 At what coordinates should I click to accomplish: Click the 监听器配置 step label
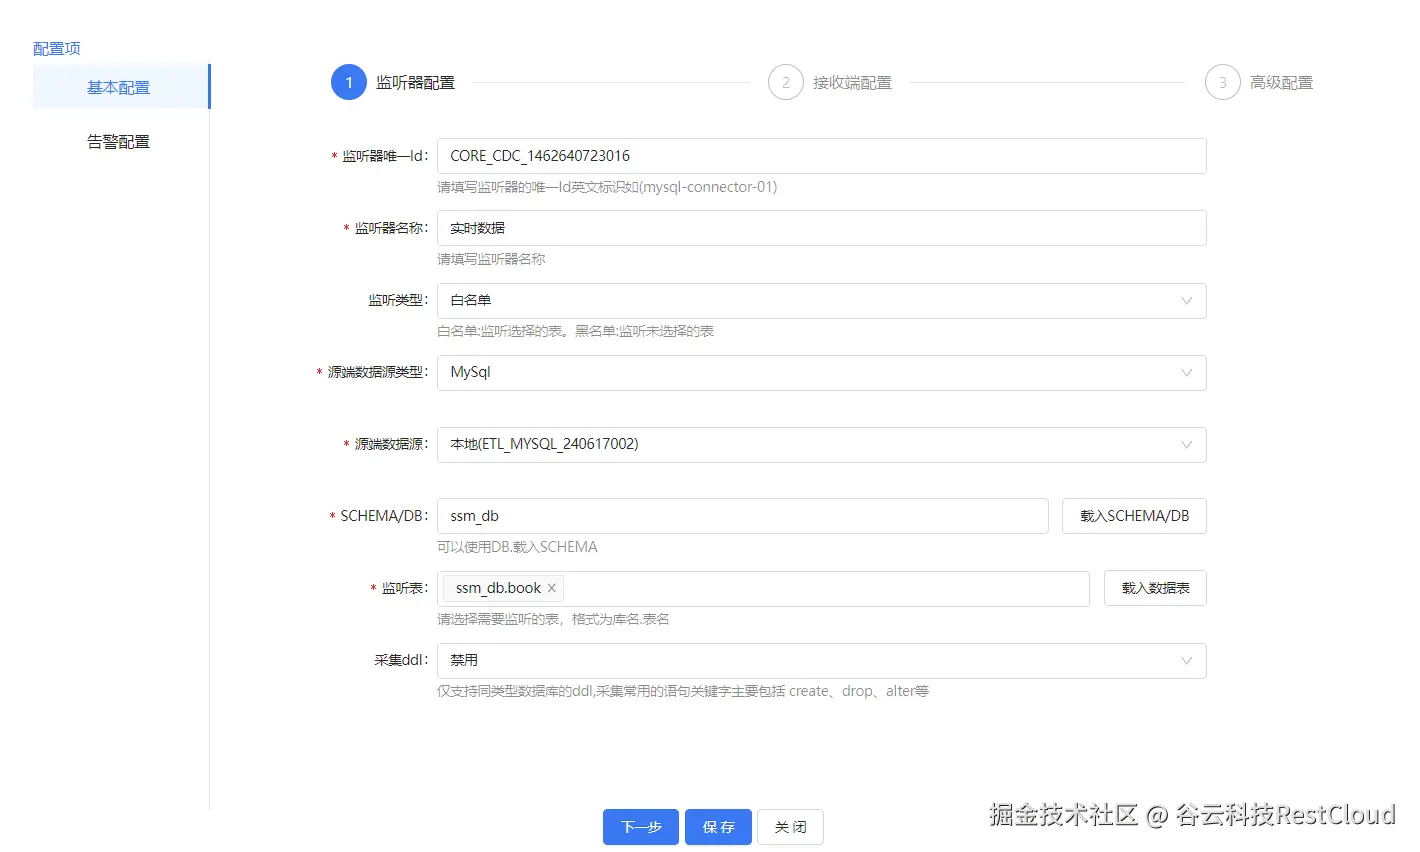click(x=416, y=83)
